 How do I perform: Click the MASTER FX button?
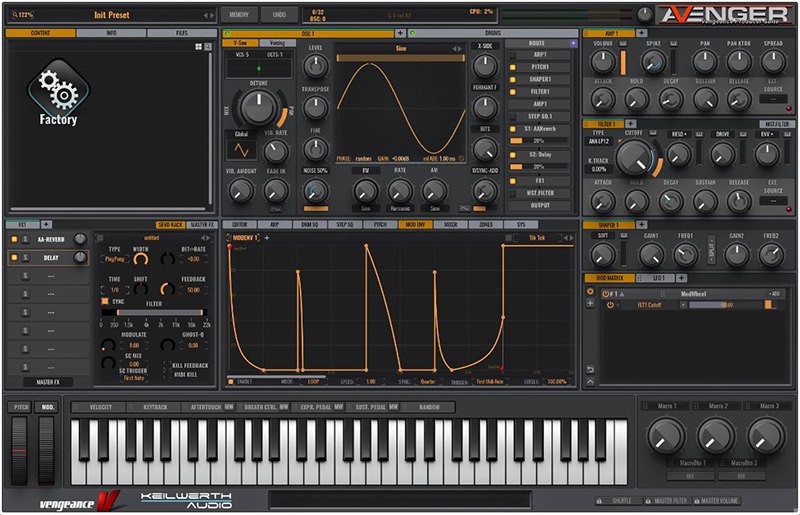click(48, 381)
